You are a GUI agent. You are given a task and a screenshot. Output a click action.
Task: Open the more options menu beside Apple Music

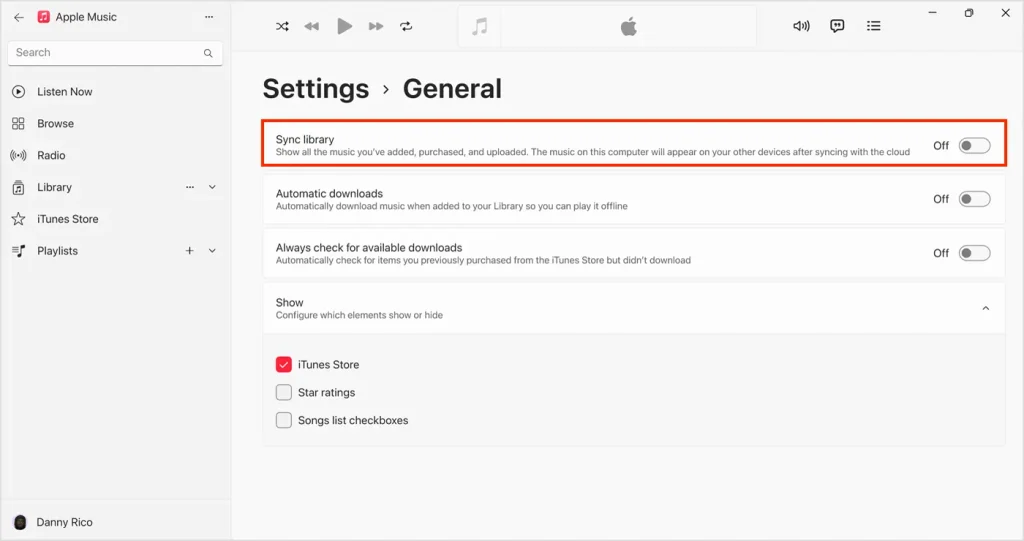point(209,17)
